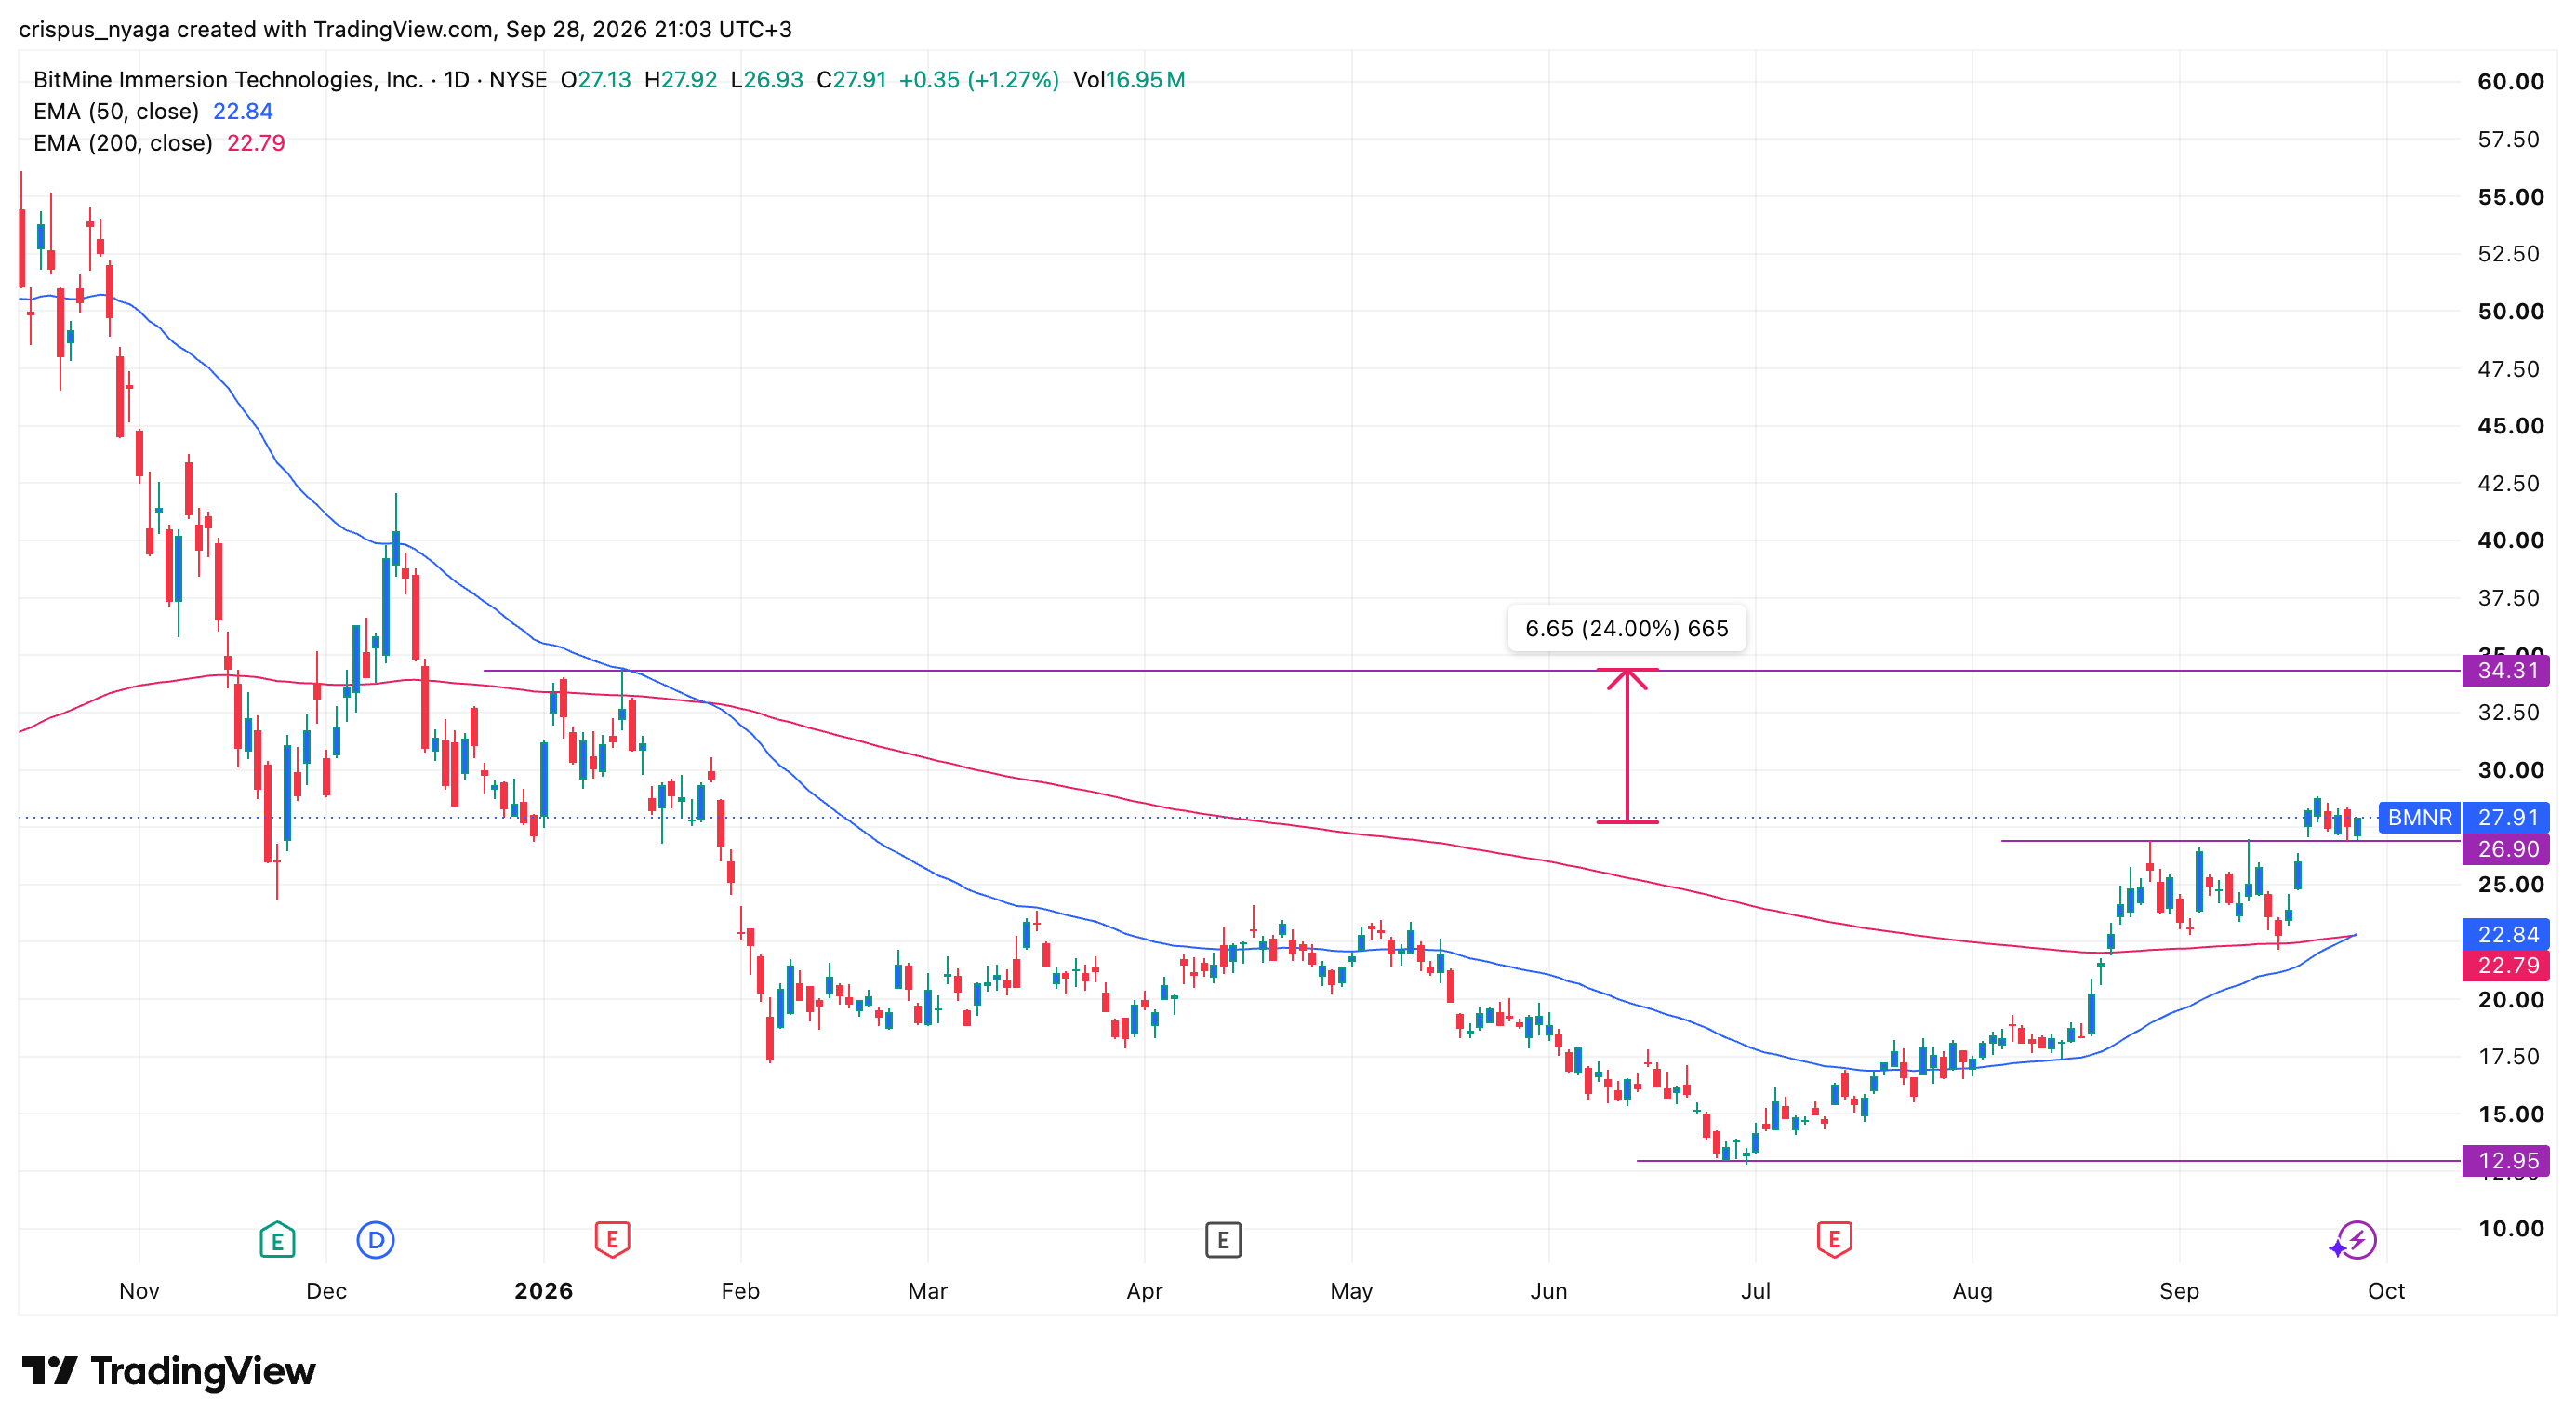The image size is (2576, 1427).
Task: Select the EMA (200, close) indicator legend
Action: coord(159,143)
